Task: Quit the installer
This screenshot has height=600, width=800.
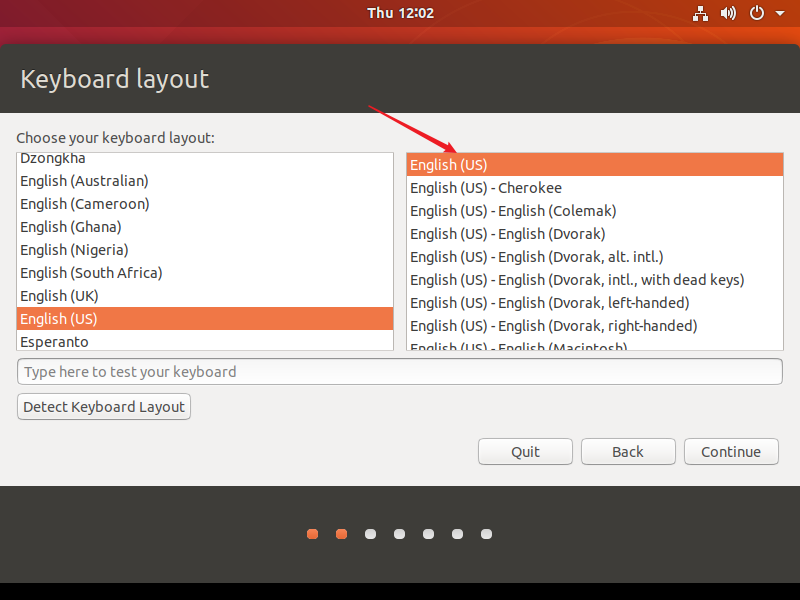Action: pyautogui.click(x=526, y=452)
